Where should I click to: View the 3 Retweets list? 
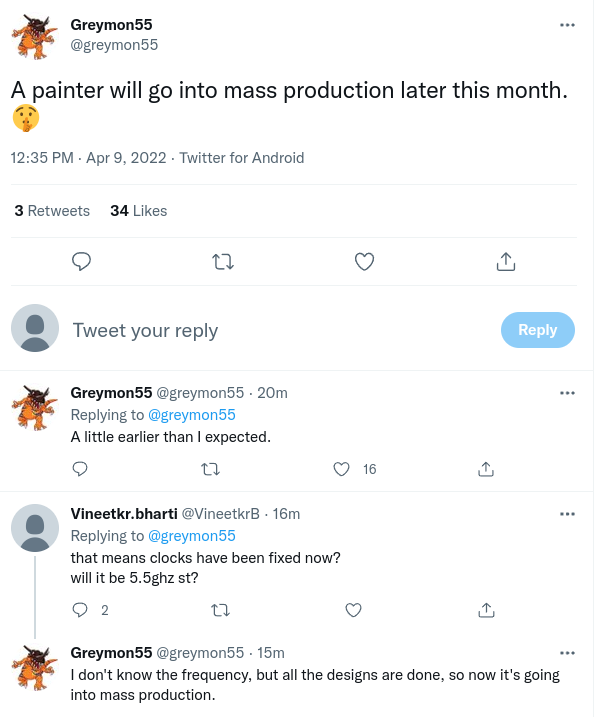coord(52,211)
